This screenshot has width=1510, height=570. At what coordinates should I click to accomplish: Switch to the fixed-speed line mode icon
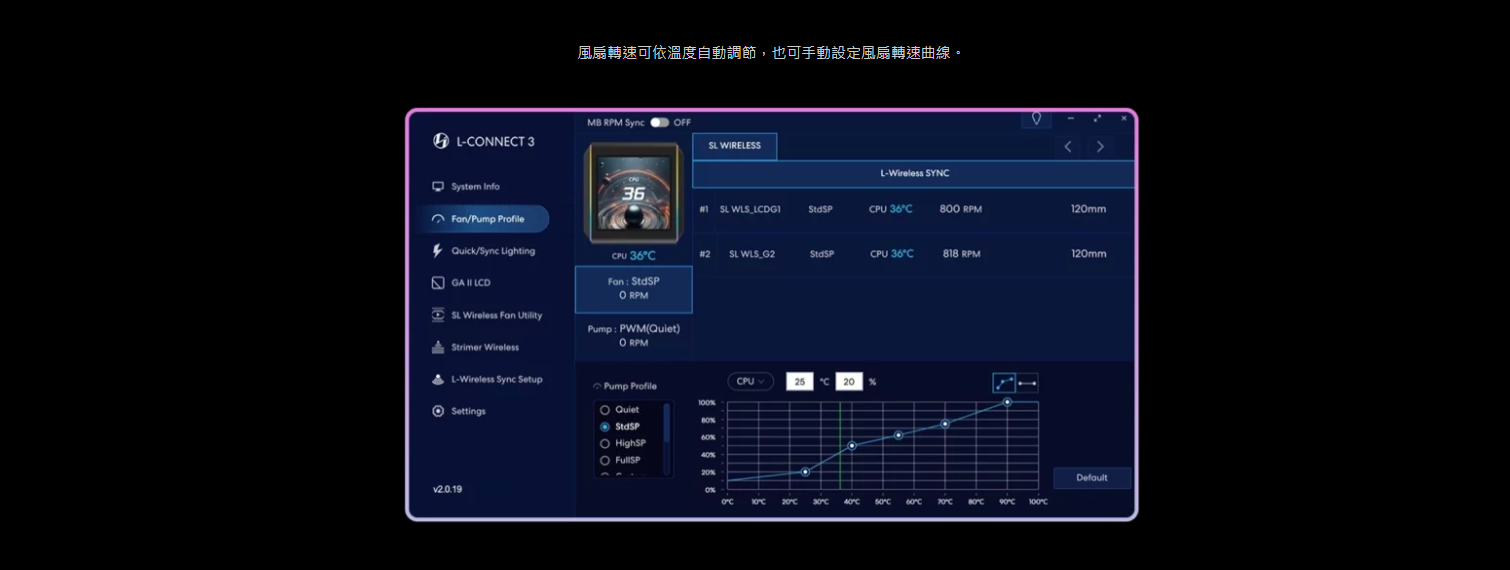(1027, 383)
